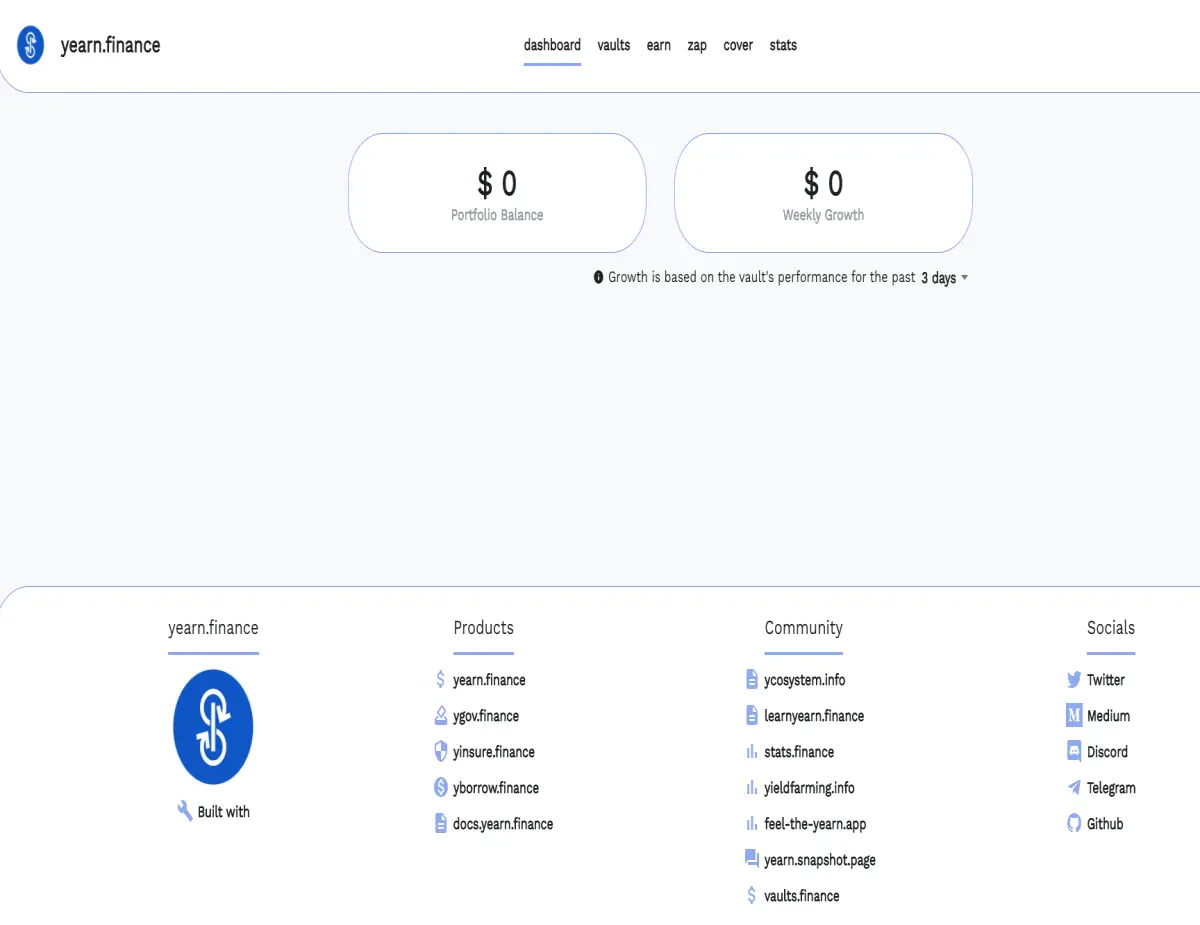Open the Medium social link

pos(1108,716)
